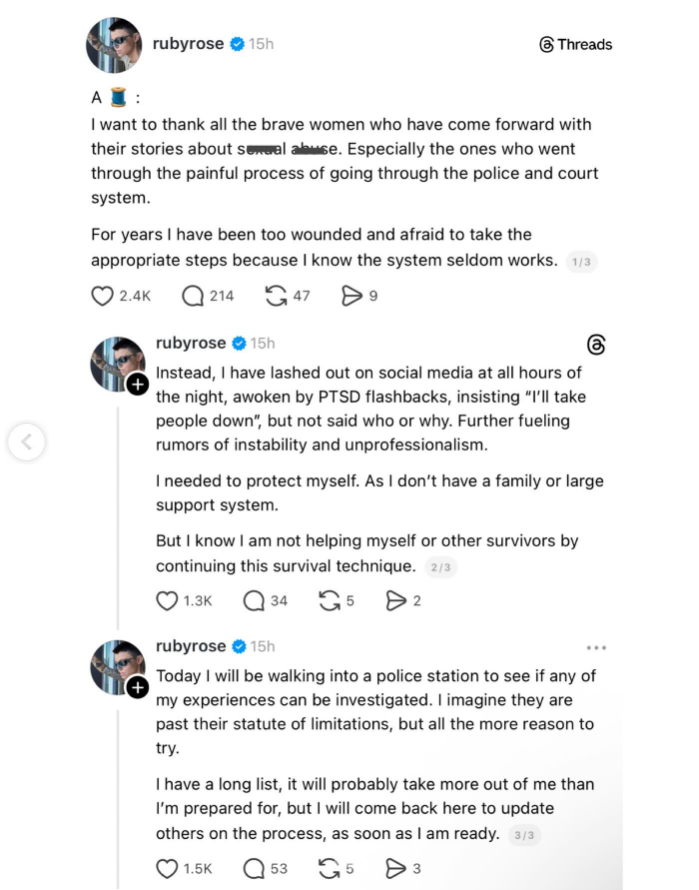This screenshot has width=699, height=890.
Task: Share the first thread post (9)
Action: (x=352, y=296)
